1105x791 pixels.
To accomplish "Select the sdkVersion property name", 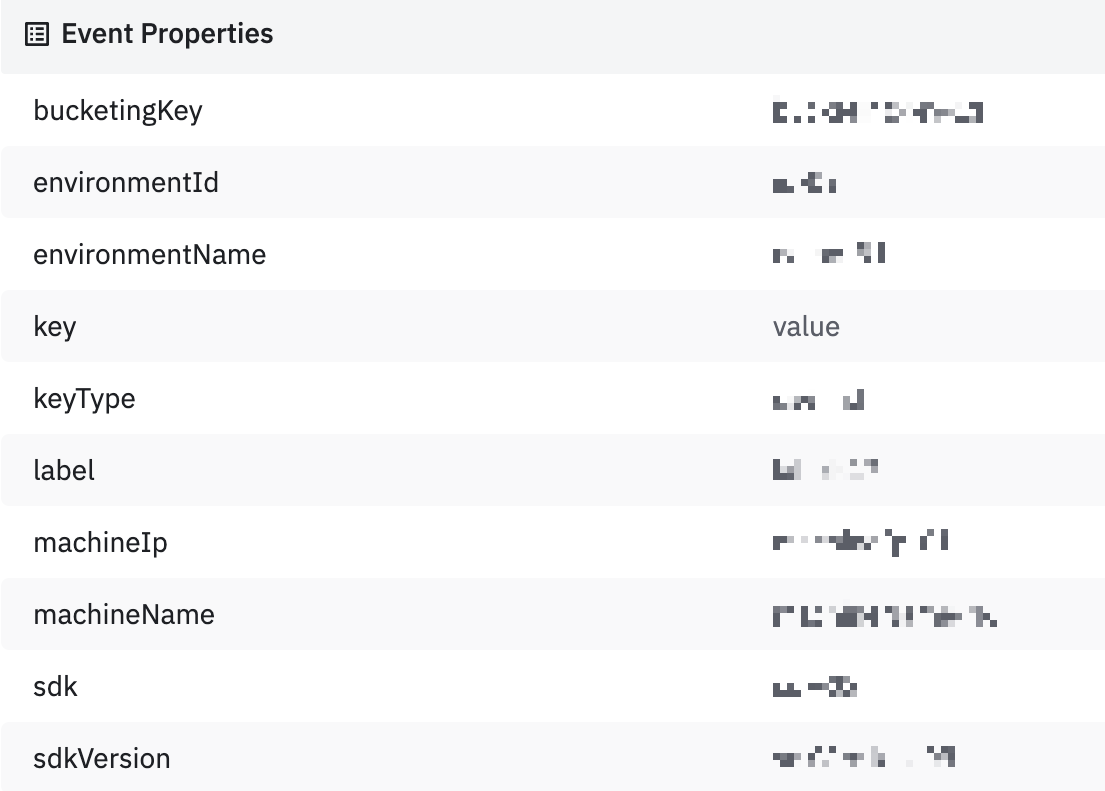I will (102, 758).
